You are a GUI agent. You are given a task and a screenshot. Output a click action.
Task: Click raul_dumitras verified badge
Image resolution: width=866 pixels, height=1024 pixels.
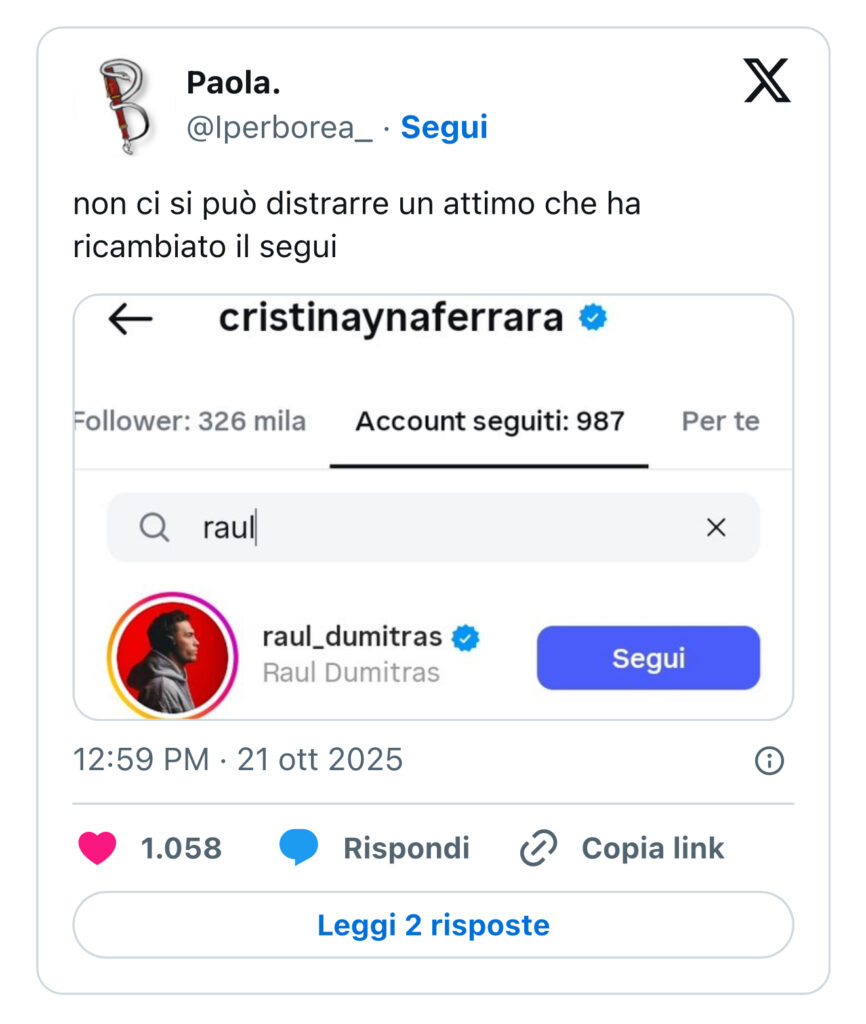click(x=465, y=637)
